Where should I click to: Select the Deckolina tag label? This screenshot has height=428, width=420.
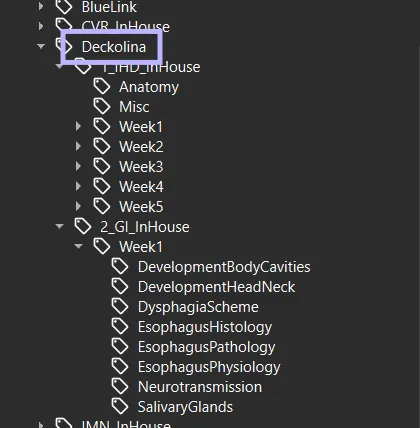click(114, 47)
